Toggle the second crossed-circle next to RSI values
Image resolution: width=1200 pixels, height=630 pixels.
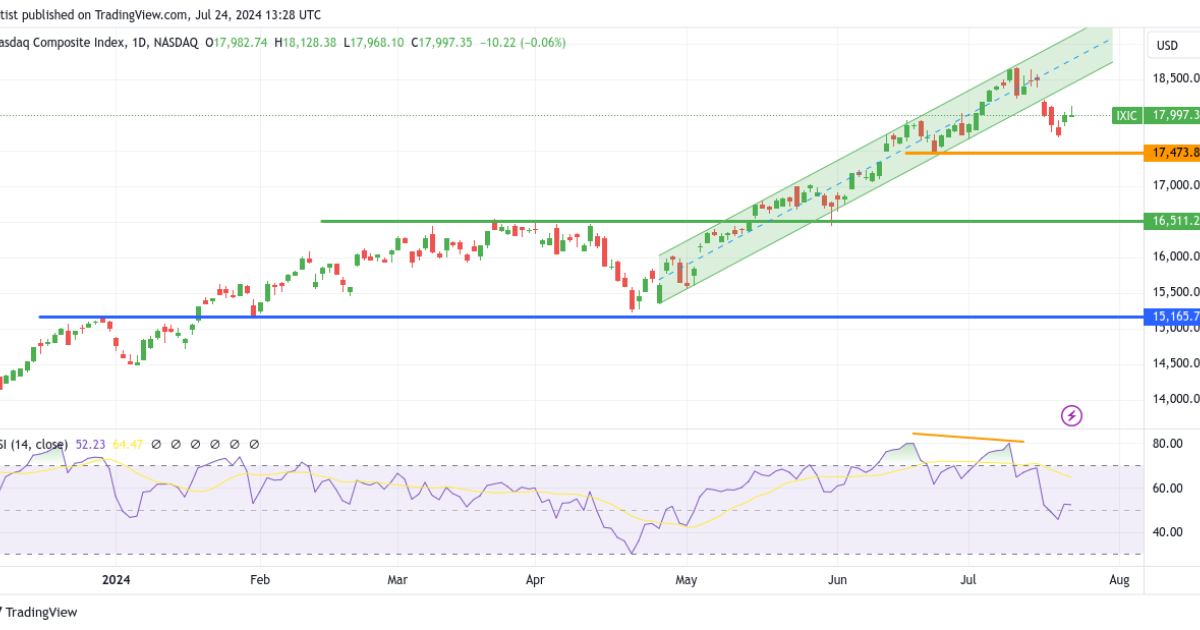[x=175, y=443]
